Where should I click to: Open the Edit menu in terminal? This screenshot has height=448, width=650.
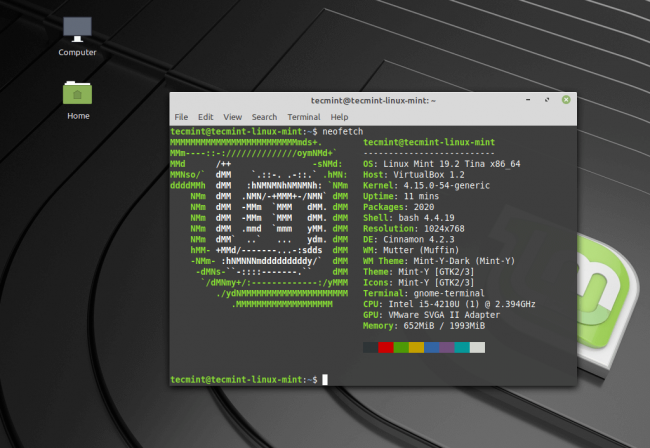point(206,117)
